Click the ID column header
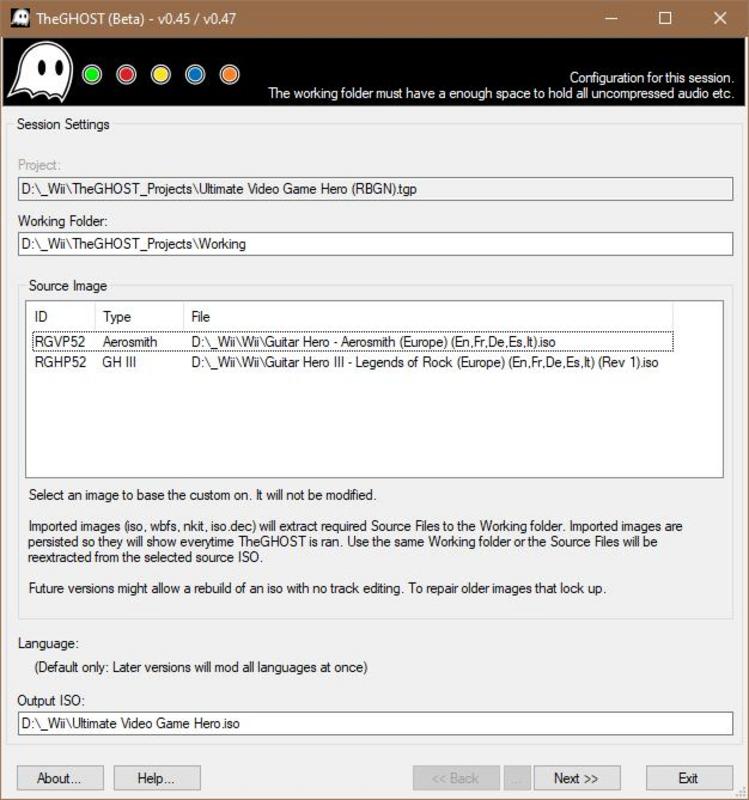The height and width of the screenshot is (800, 749). 61,317
